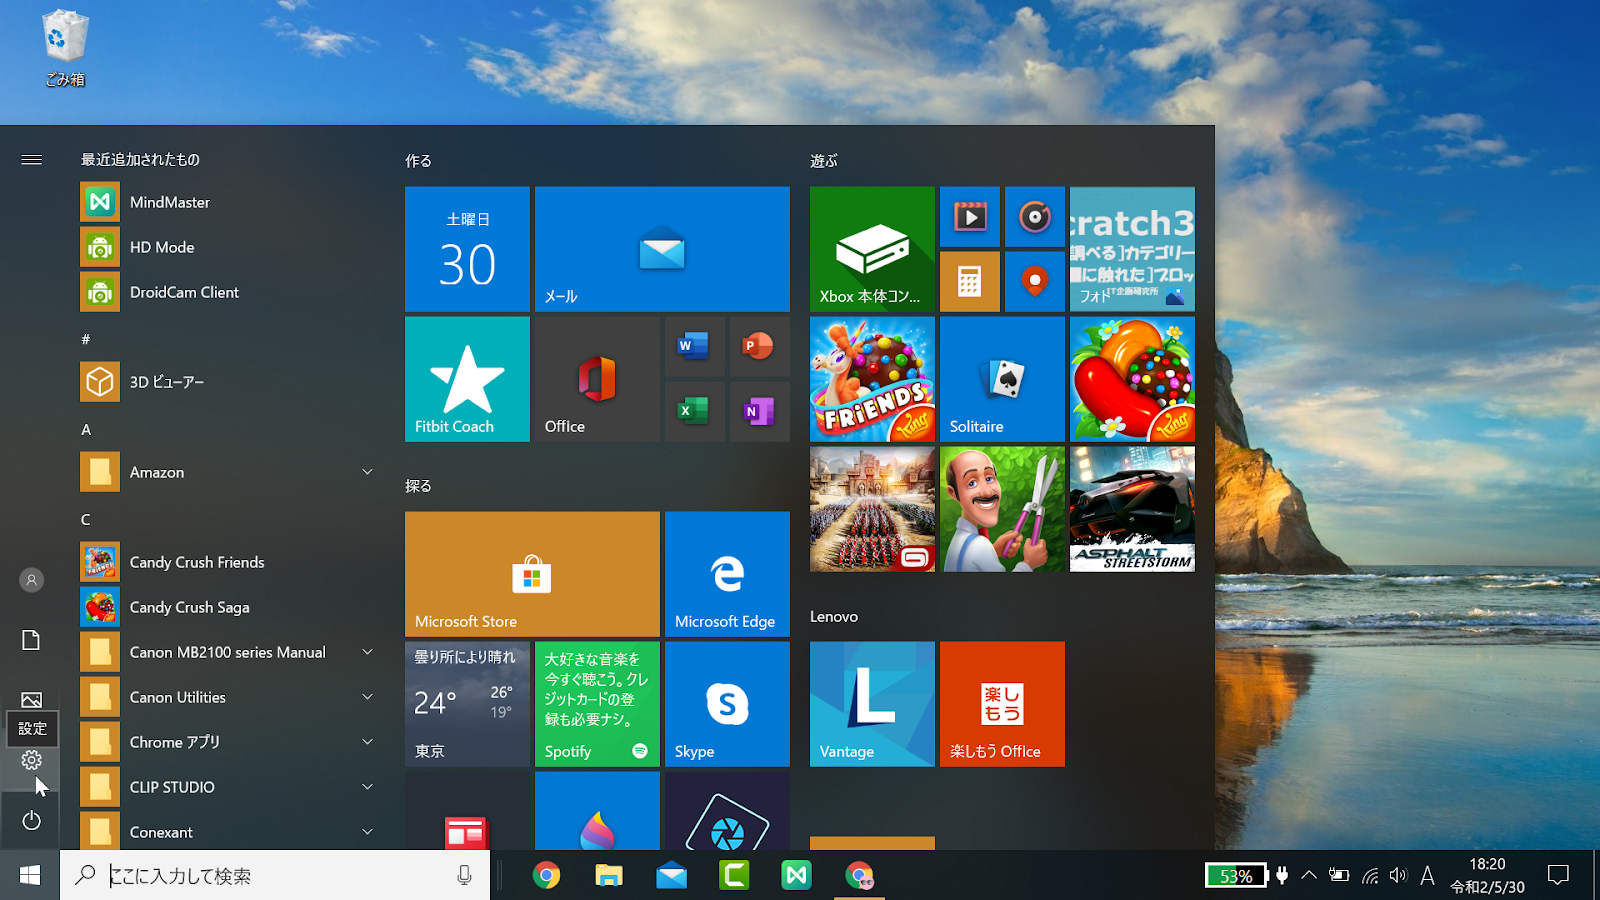This screenshot has height=900, width=1600.
Task: Launch MindMaster from recently added list
Action: pyautogui.click(x=228, y=202)
